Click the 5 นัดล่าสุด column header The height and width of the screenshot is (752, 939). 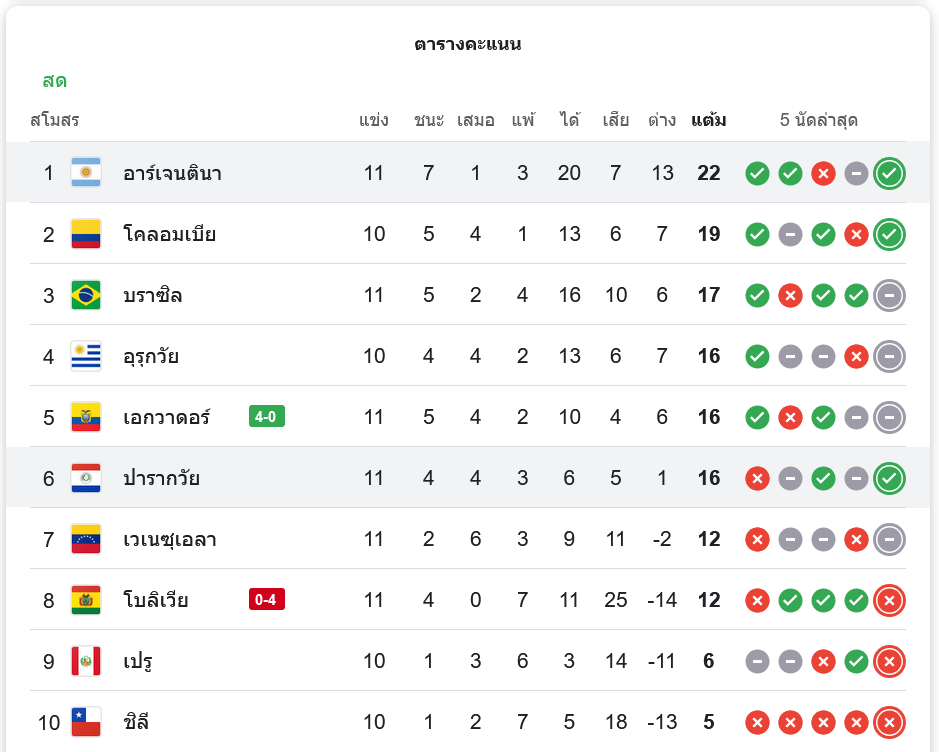819,121
